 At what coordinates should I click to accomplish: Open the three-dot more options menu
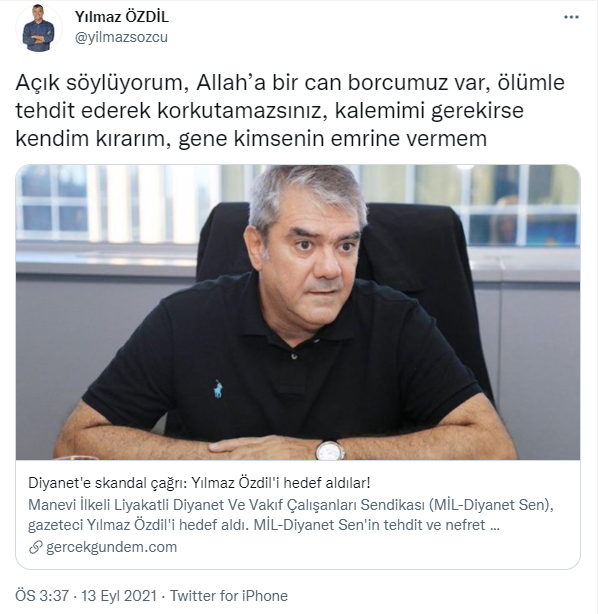(571, 17)
